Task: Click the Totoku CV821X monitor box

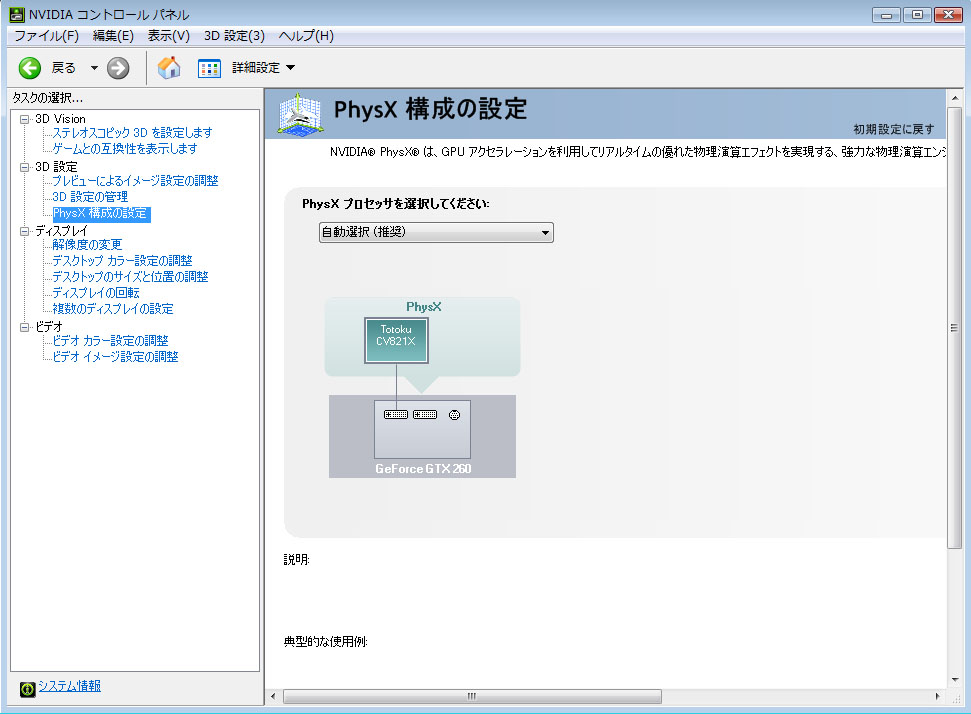Action: (396, 341)
